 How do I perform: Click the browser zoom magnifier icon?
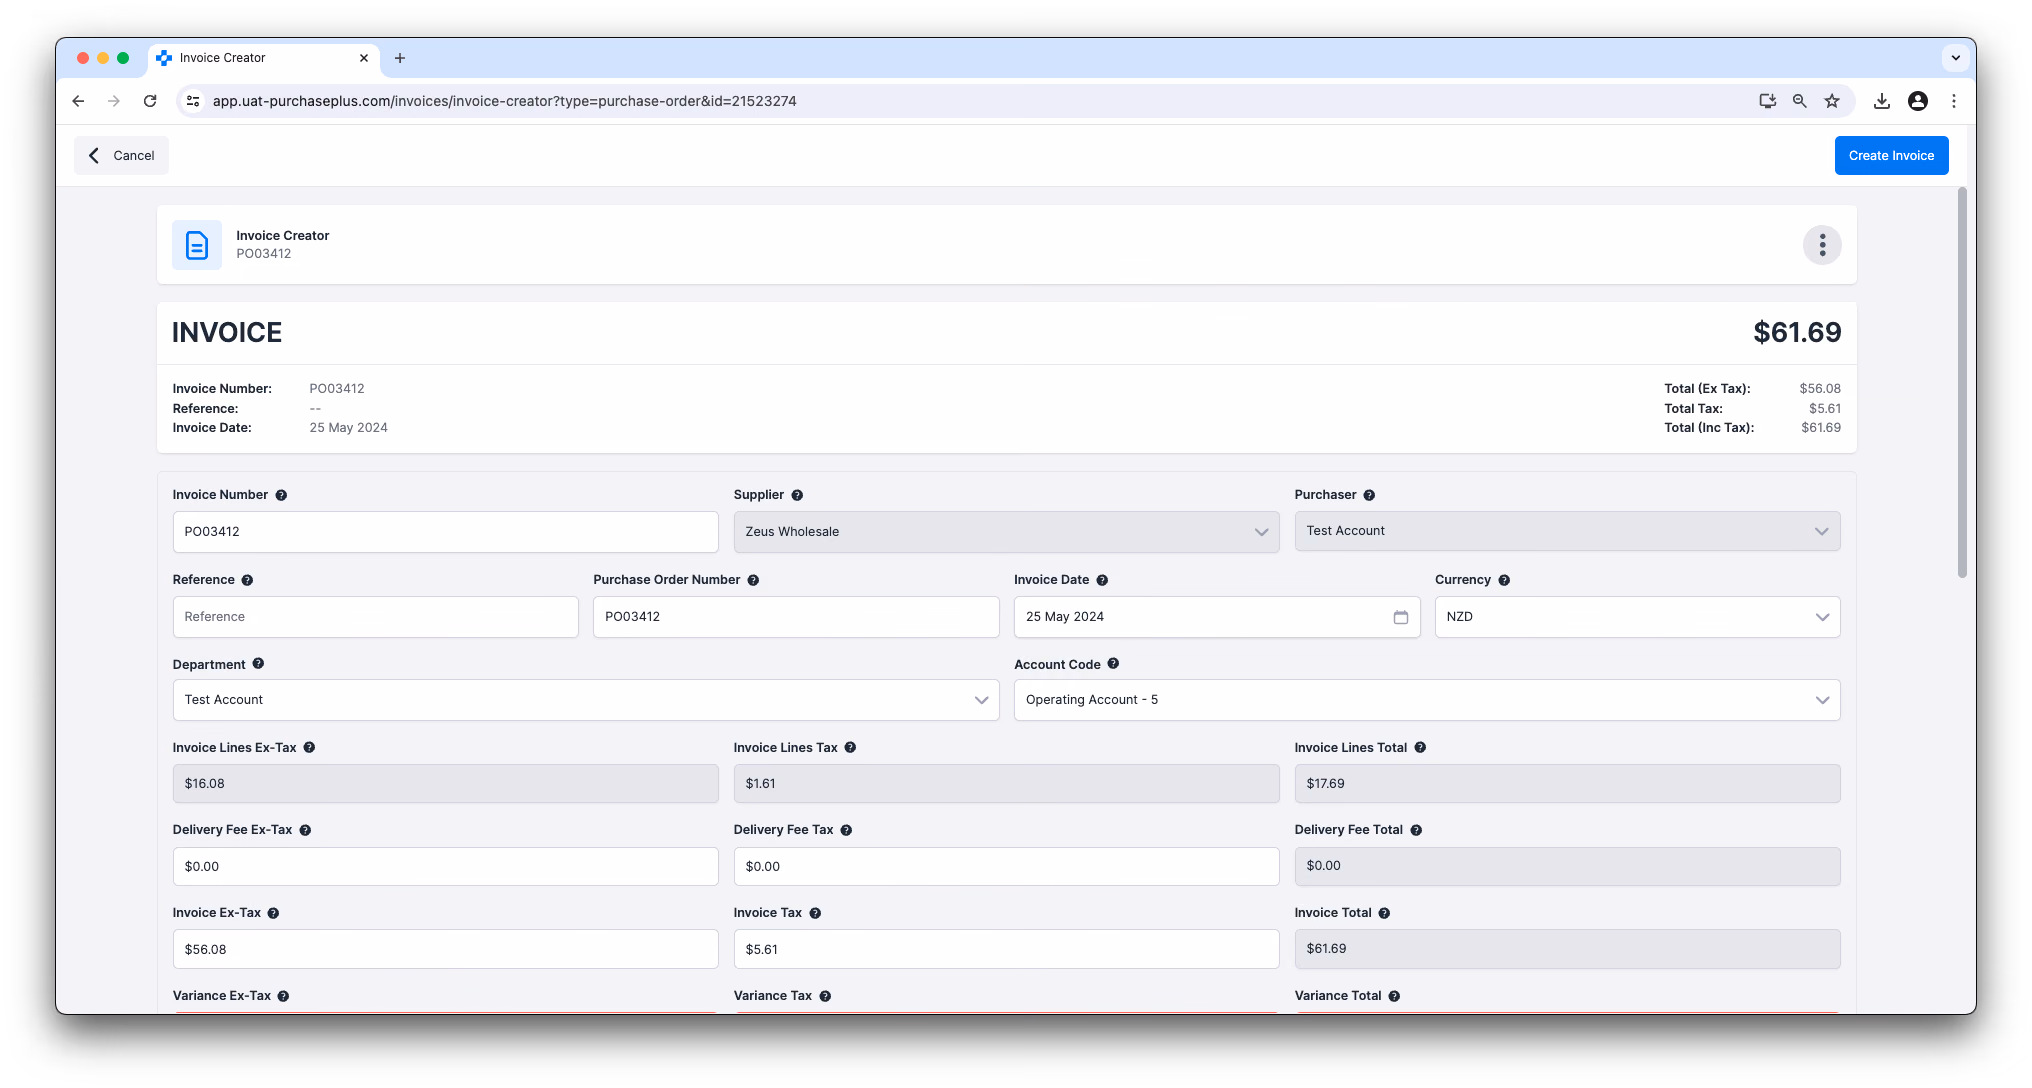[1800, 101]
